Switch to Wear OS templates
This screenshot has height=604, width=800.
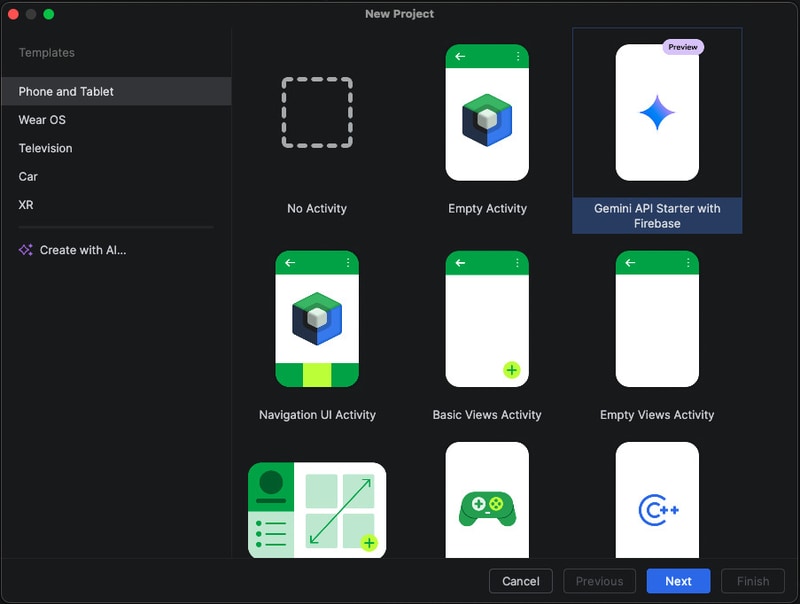tap(42, 120)
